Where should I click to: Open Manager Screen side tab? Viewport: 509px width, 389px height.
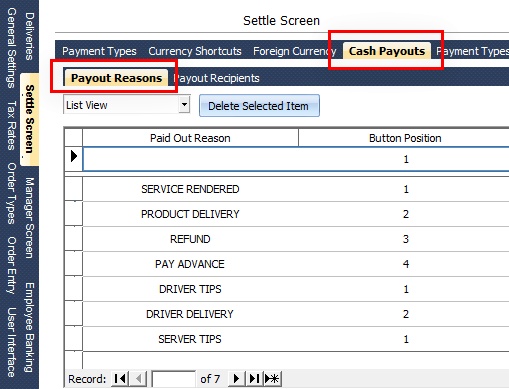coord(30,218)
